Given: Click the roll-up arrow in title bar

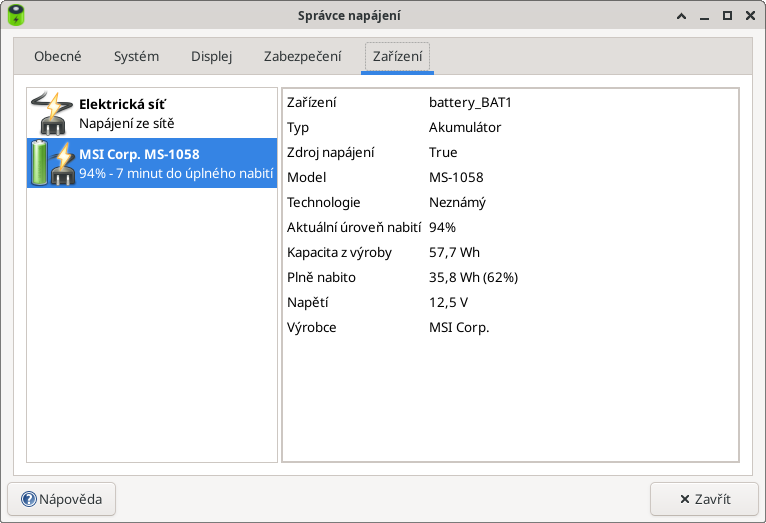Looking at the screenshot, I should tap(681, 16).
